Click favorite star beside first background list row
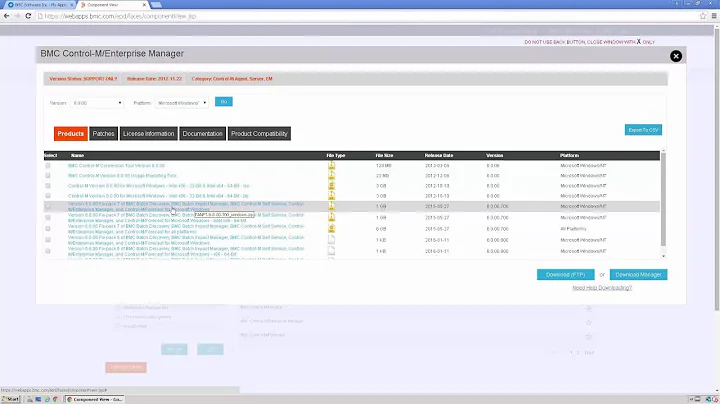This screenshot has height=404, width=720. [x=589, y=308]
